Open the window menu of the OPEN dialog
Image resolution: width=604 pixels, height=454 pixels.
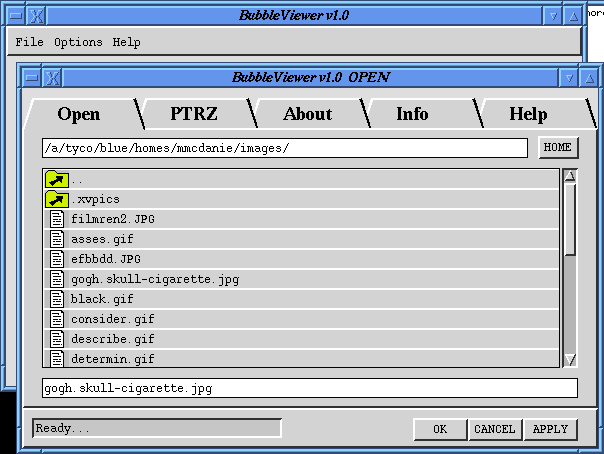32,77
